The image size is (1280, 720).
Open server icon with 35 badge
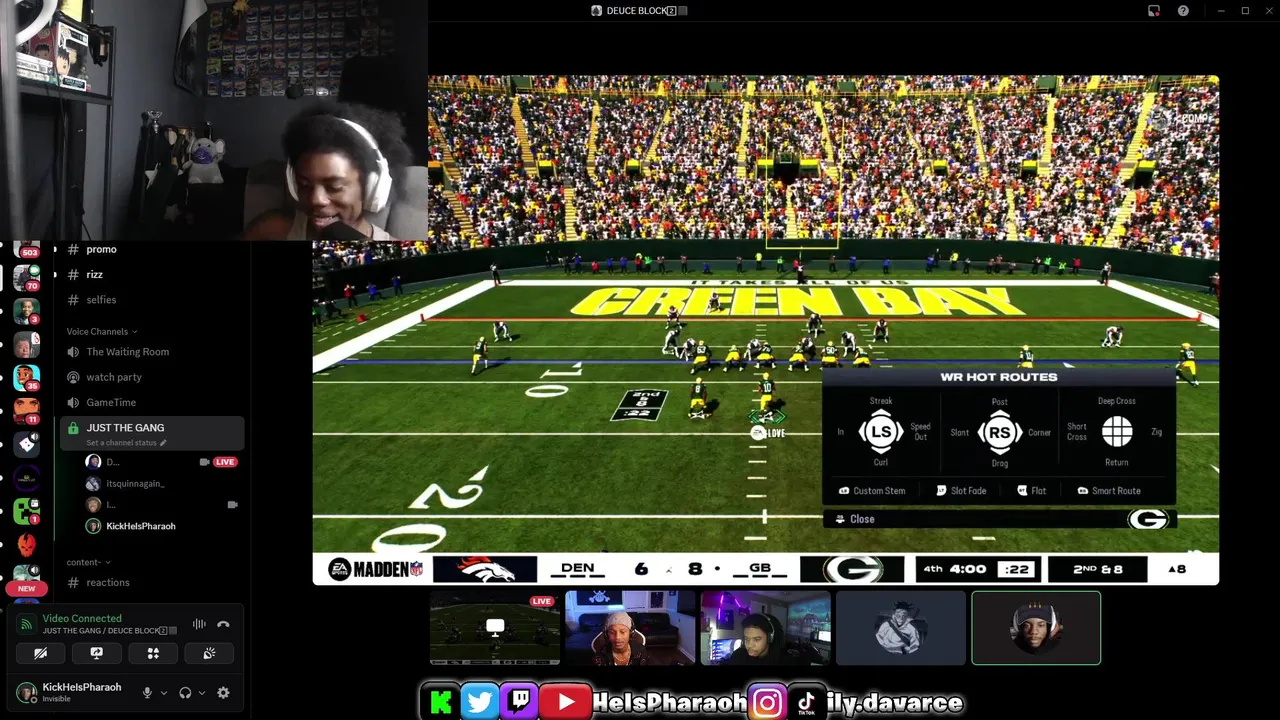point(27,377)
